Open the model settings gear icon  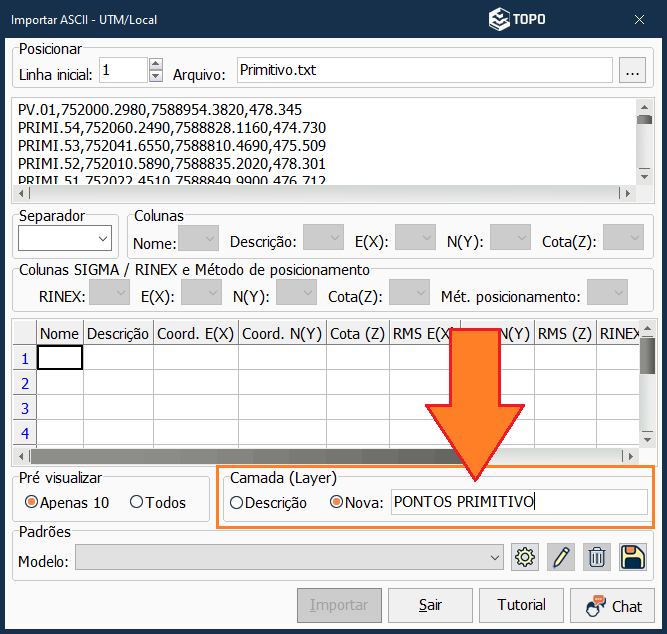click(x=525, y=558)
